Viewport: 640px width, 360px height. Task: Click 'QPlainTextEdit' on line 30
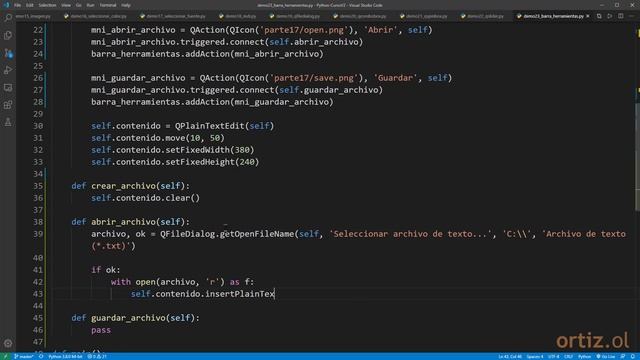[210, 126]
